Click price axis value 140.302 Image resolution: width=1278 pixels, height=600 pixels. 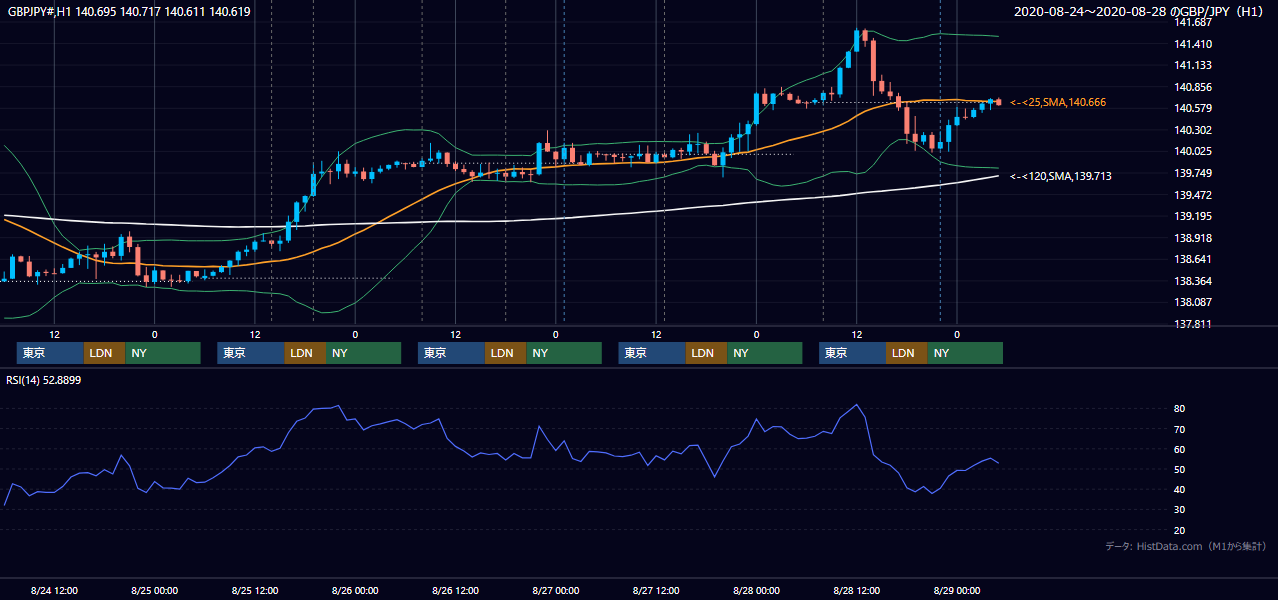(1193, 130)
